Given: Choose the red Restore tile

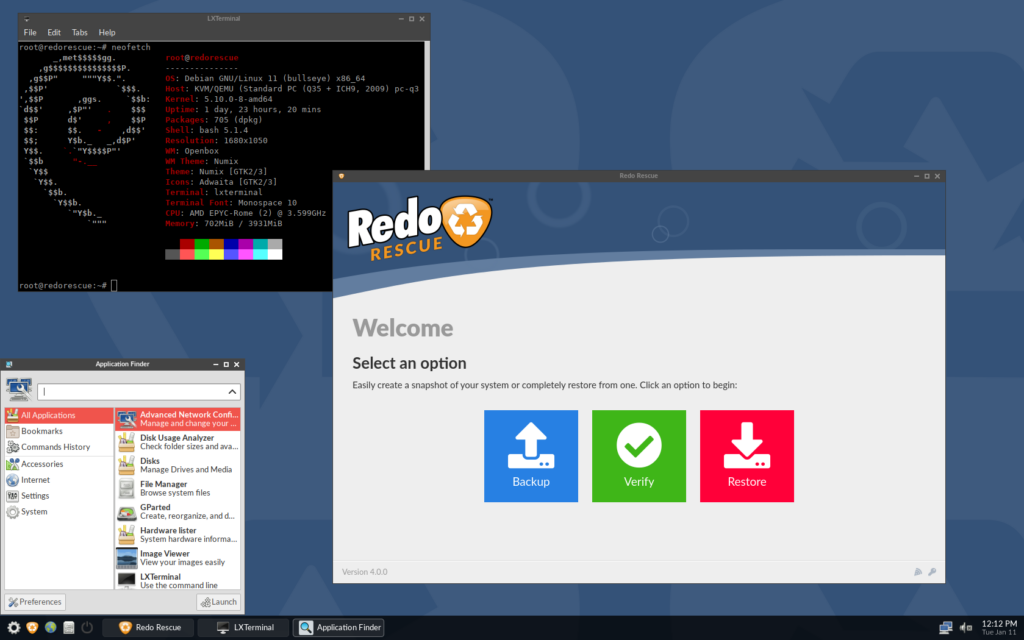Looking at the screenshot, I should 747,456.
